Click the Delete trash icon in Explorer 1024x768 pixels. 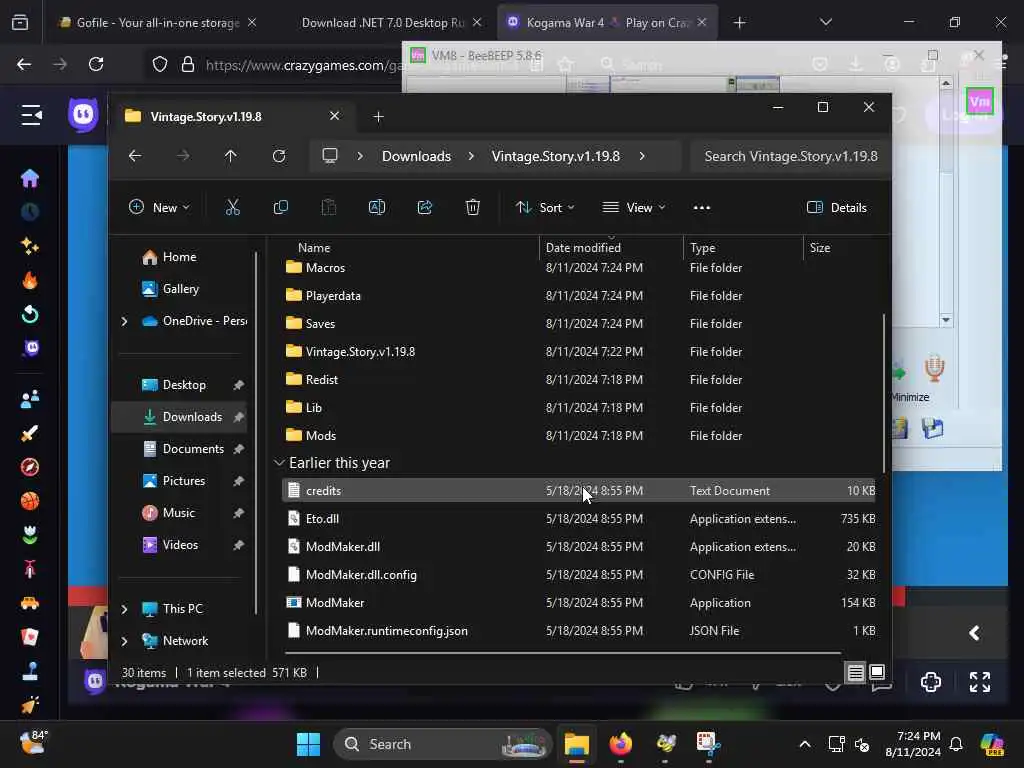(x=473, y=208)
